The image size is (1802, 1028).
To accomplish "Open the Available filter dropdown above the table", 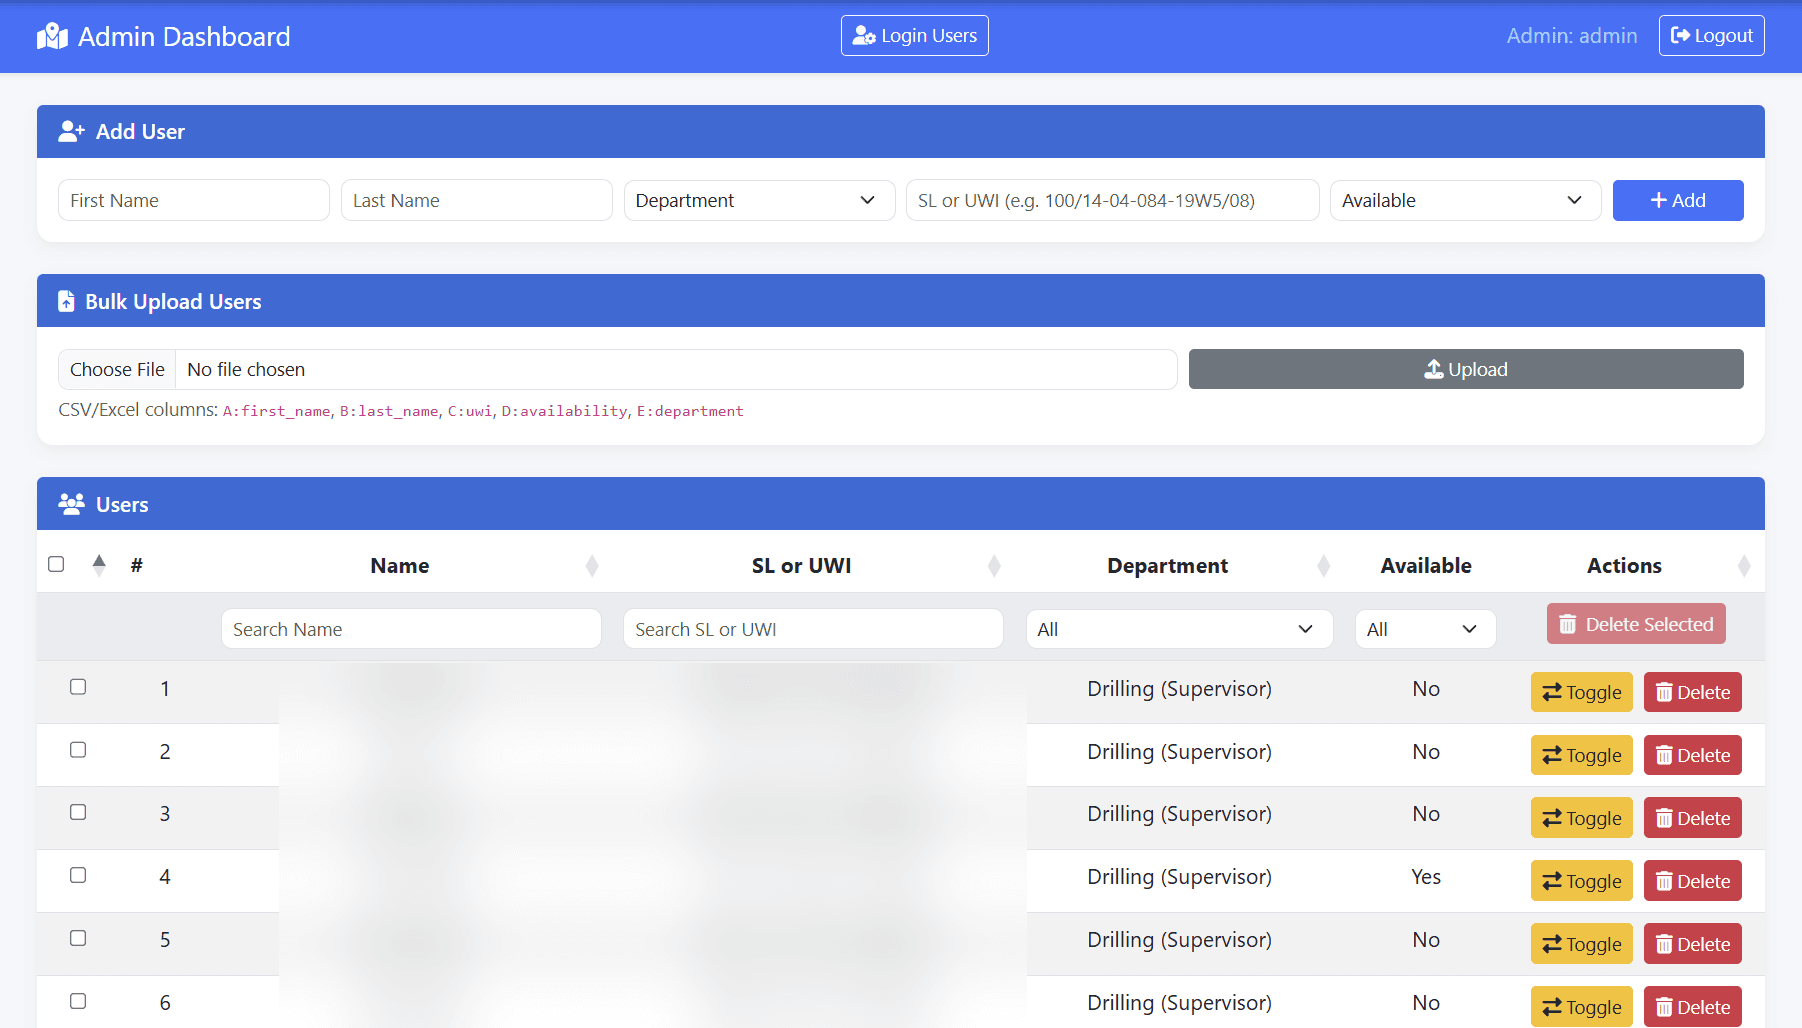I will (x=1425, y=628).
